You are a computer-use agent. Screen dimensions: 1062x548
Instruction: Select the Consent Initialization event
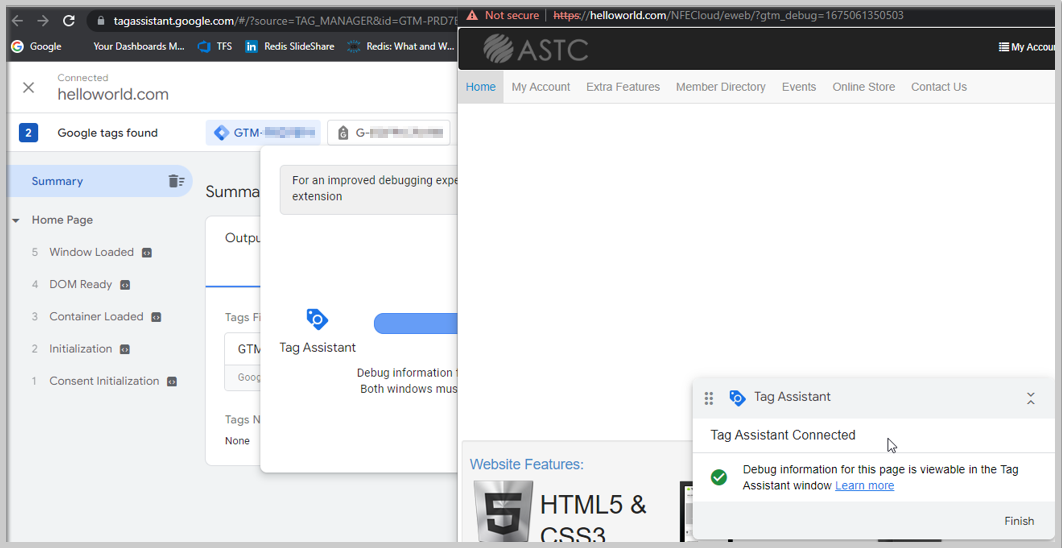pyautogui.click(x=104, y=381)
